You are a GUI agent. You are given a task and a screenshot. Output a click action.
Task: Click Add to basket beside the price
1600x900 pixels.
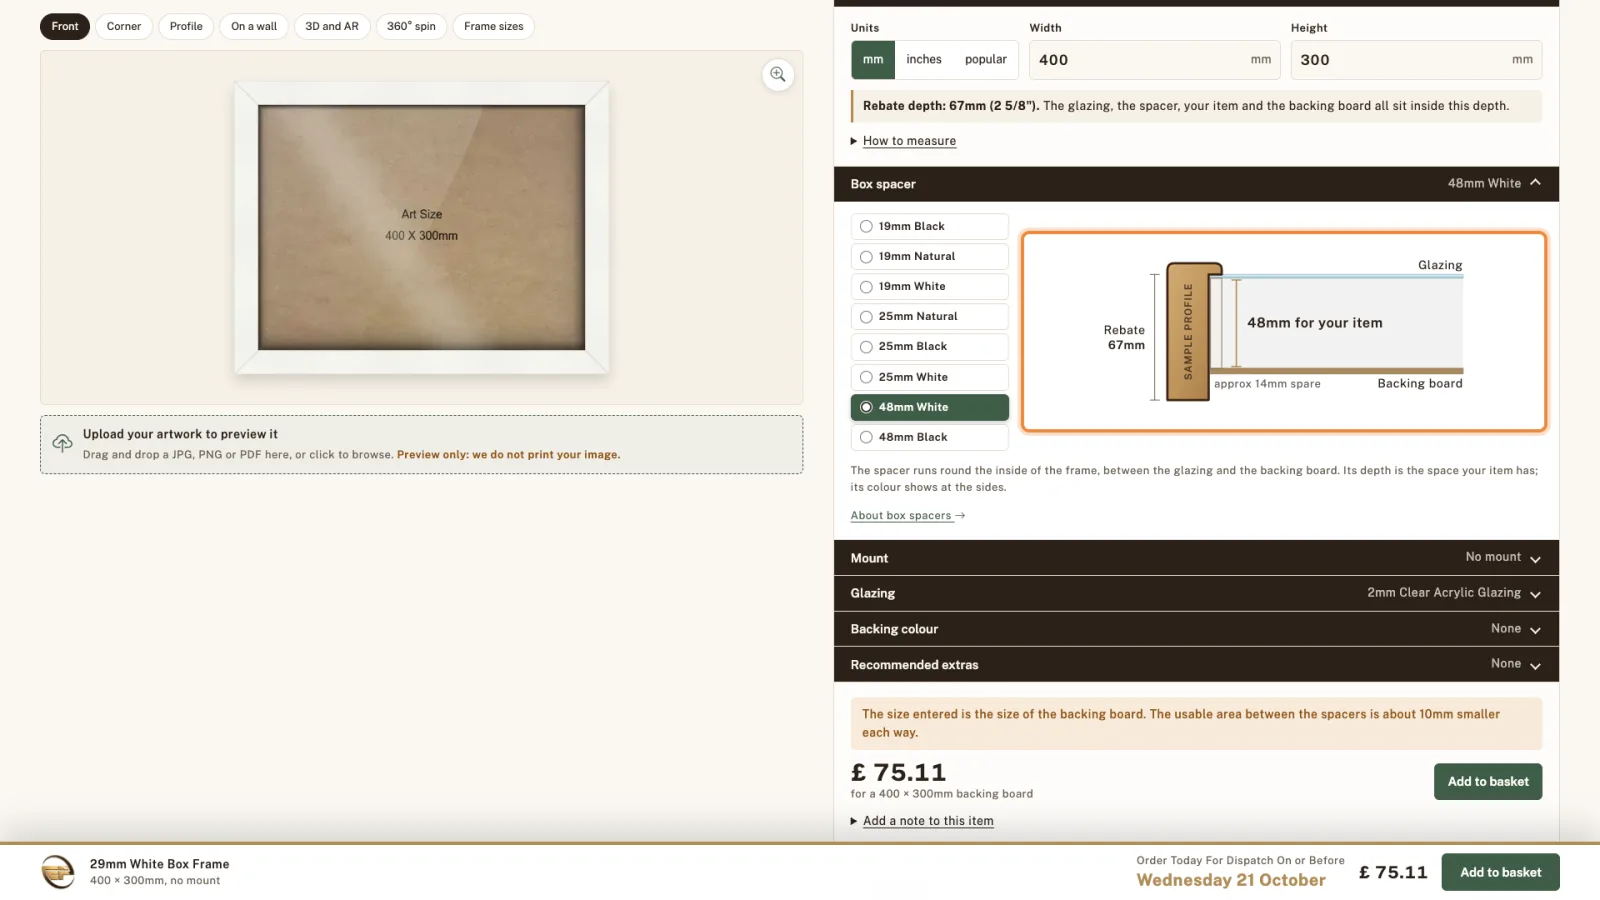[1488, 782]
